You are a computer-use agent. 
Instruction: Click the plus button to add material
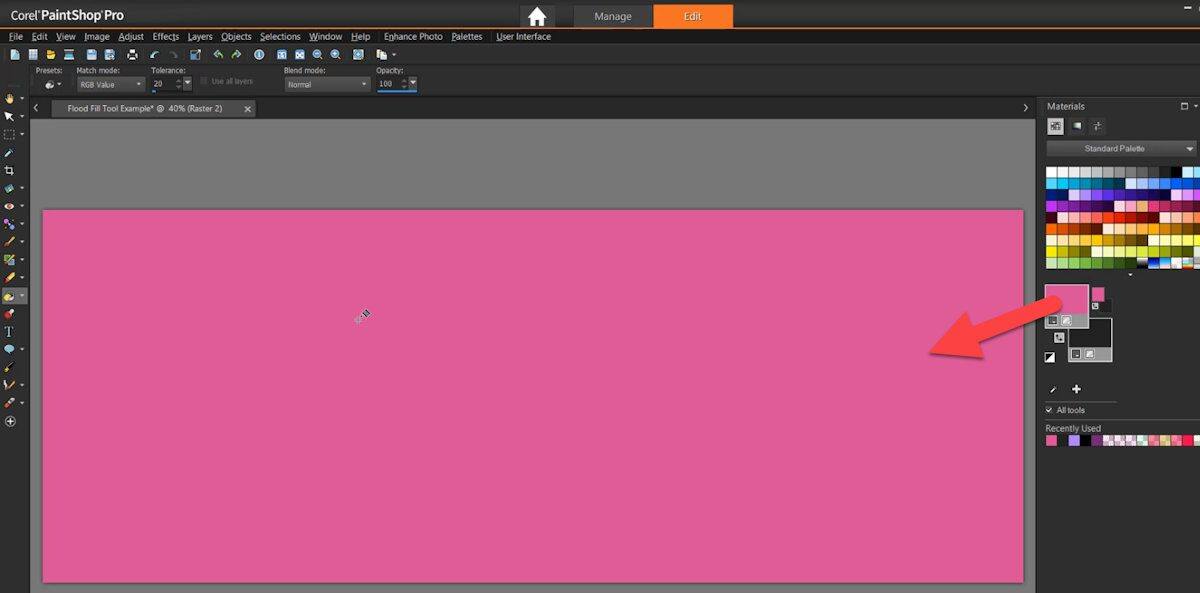(1077, 390)
